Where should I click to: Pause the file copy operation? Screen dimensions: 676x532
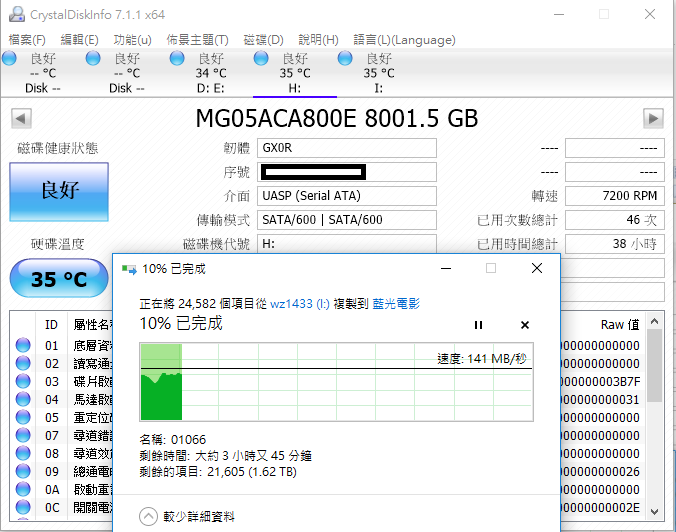point(478,325)
